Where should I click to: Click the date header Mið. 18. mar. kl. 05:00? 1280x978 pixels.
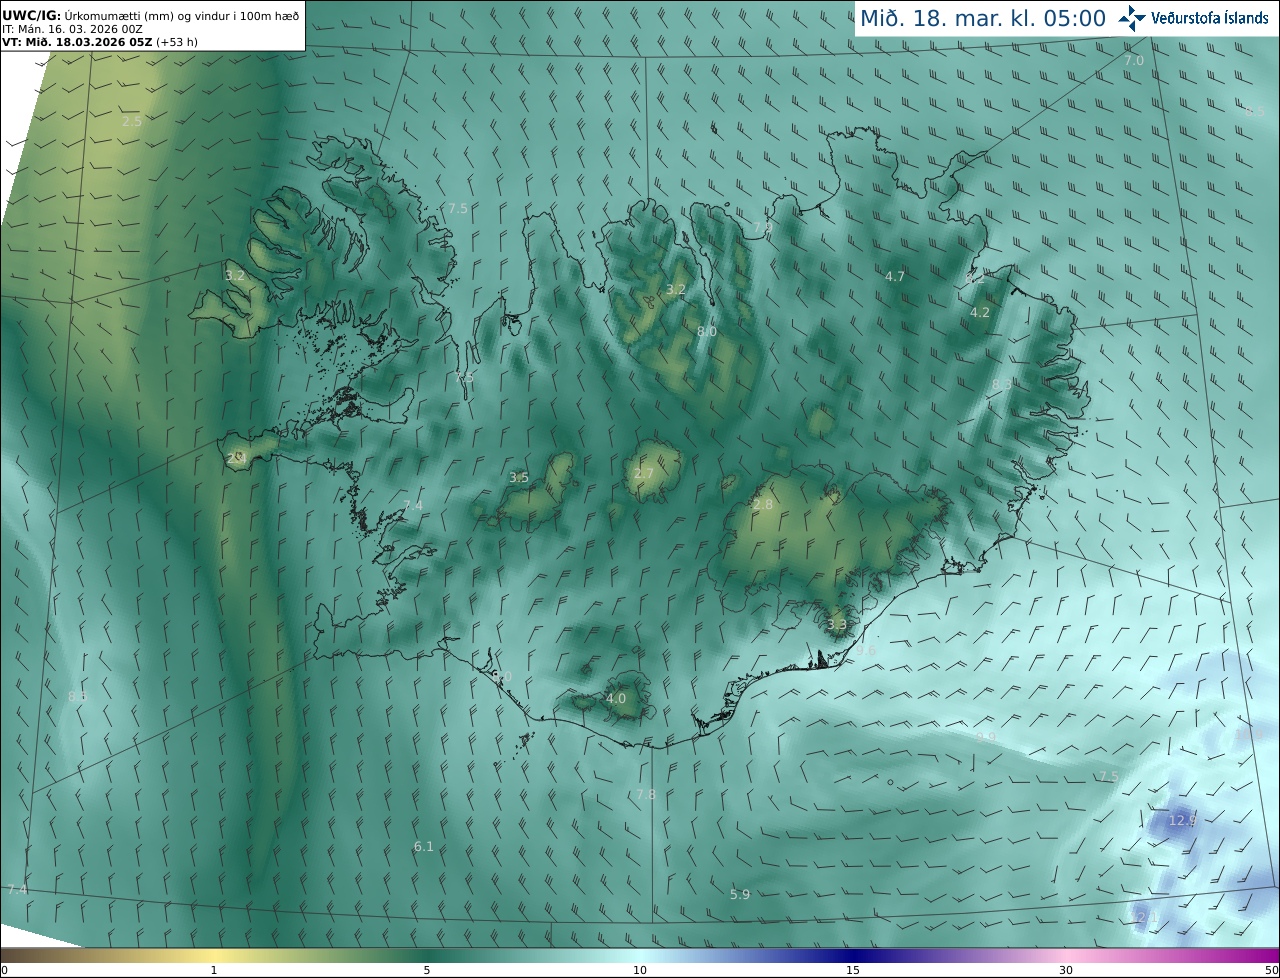pyautogui.click(x=983, y=18)
